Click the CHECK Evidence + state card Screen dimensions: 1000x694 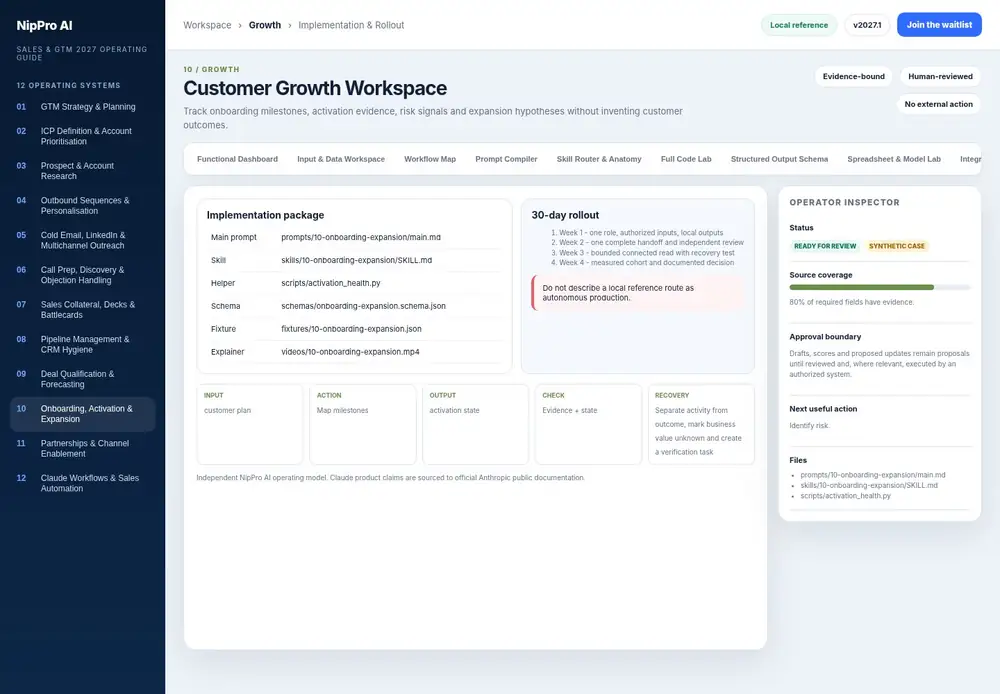[588, 424]
